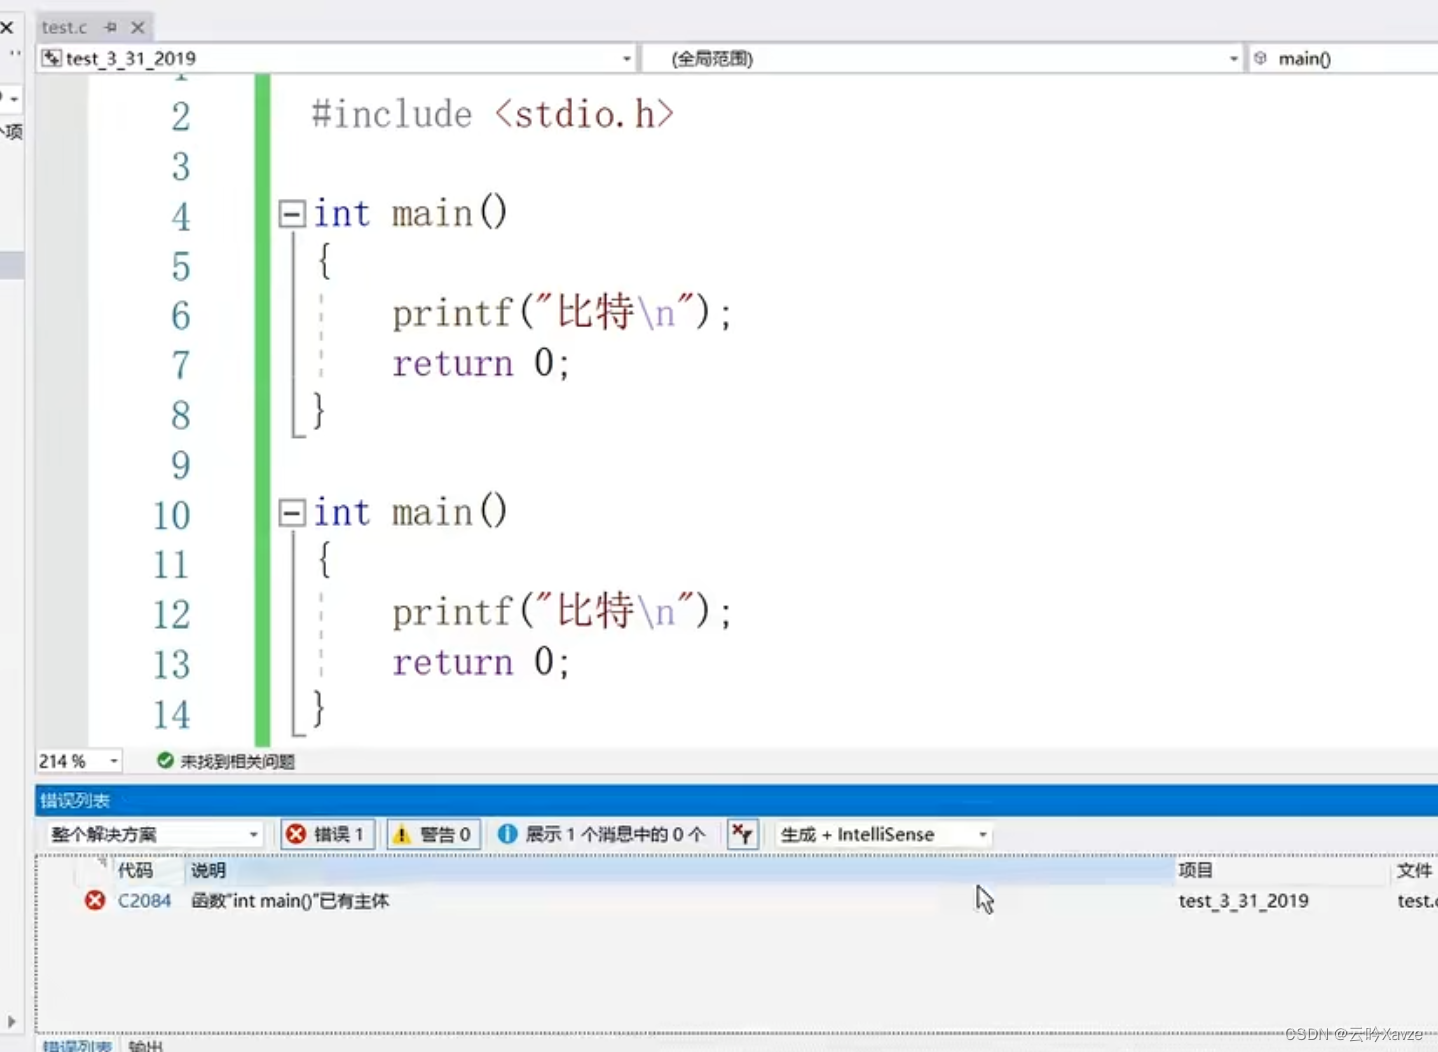
Task: Select the red error icon for C2084
Action: tap(95, 901)
